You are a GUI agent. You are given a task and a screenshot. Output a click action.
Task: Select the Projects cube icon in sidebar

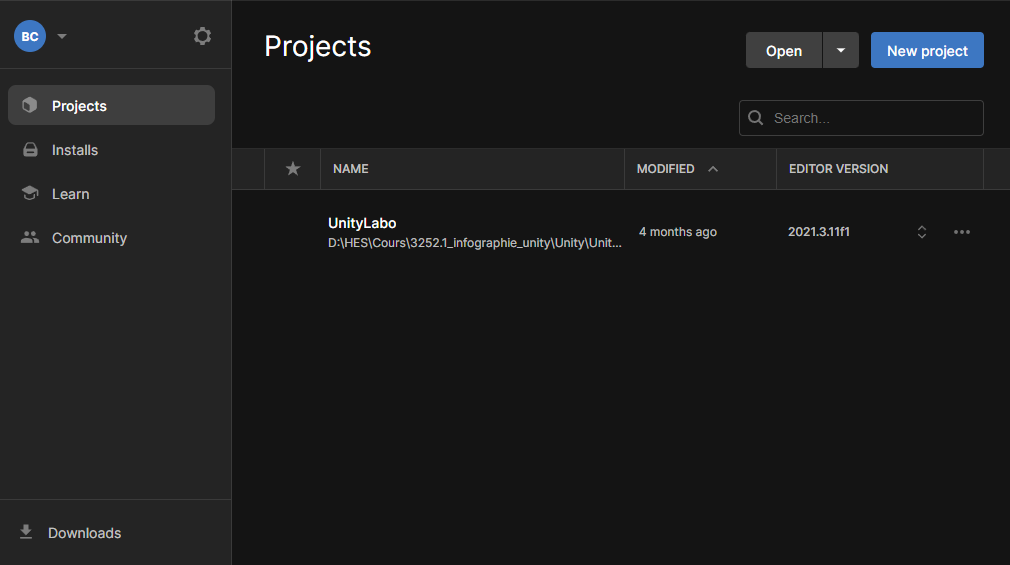coord(30,105)
